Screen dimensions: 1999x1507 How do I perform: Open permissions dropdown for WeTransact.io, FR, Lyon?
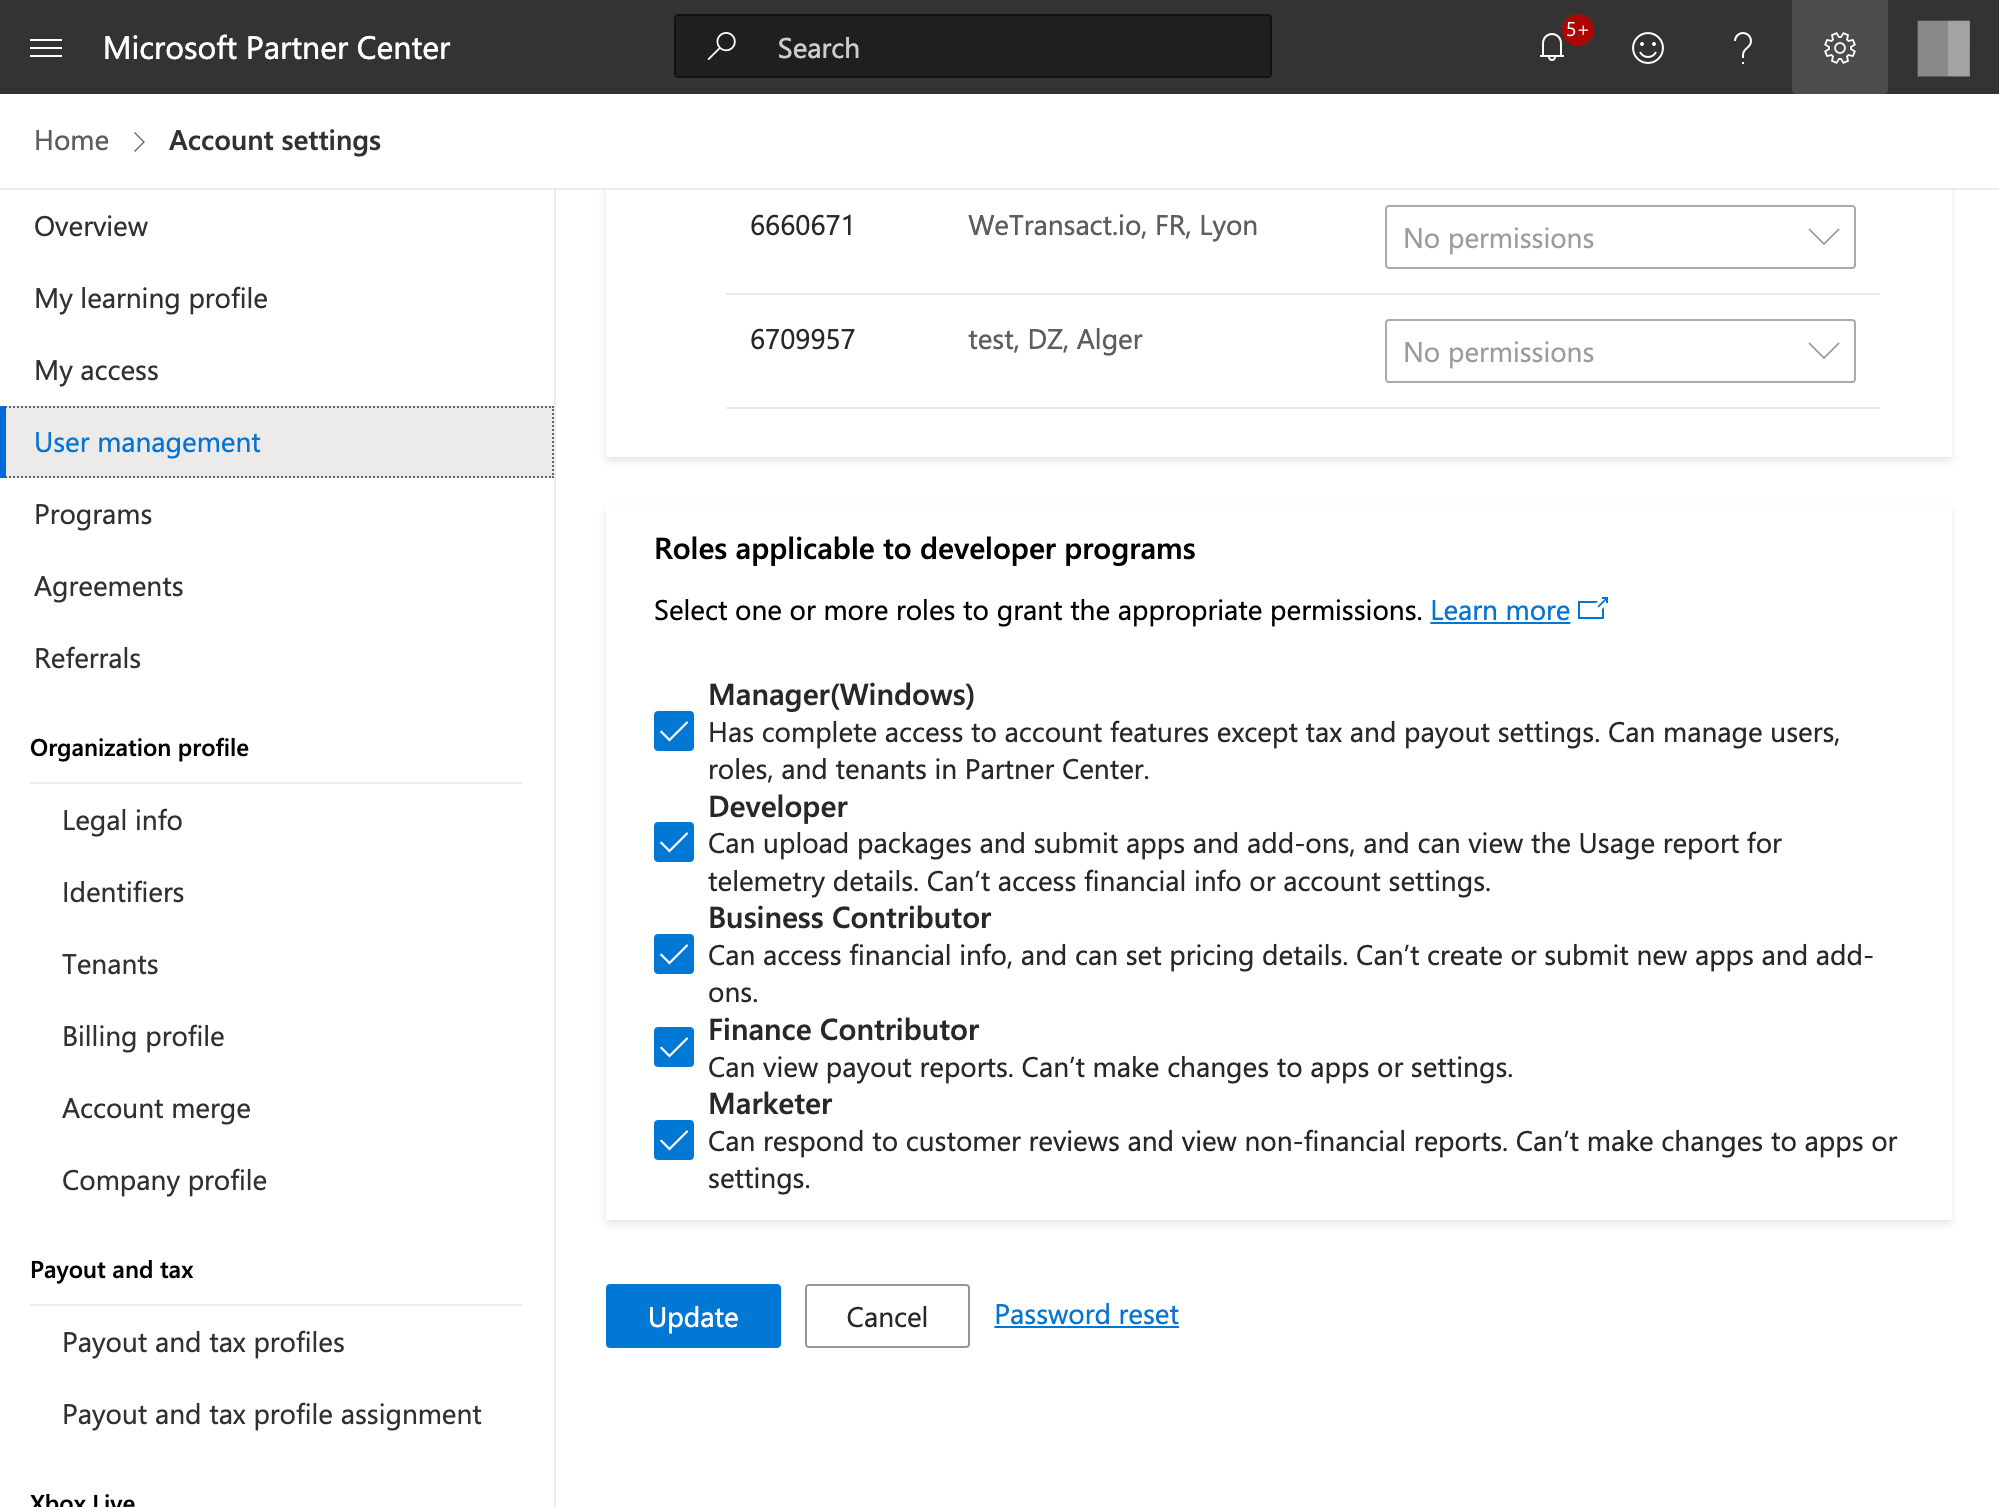click(1620, 237)
